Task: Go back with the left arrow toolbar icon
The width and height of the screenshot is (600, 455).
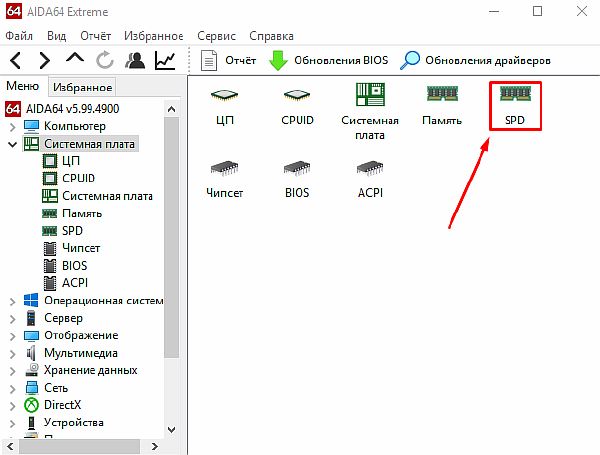Action: pos(16,60)
